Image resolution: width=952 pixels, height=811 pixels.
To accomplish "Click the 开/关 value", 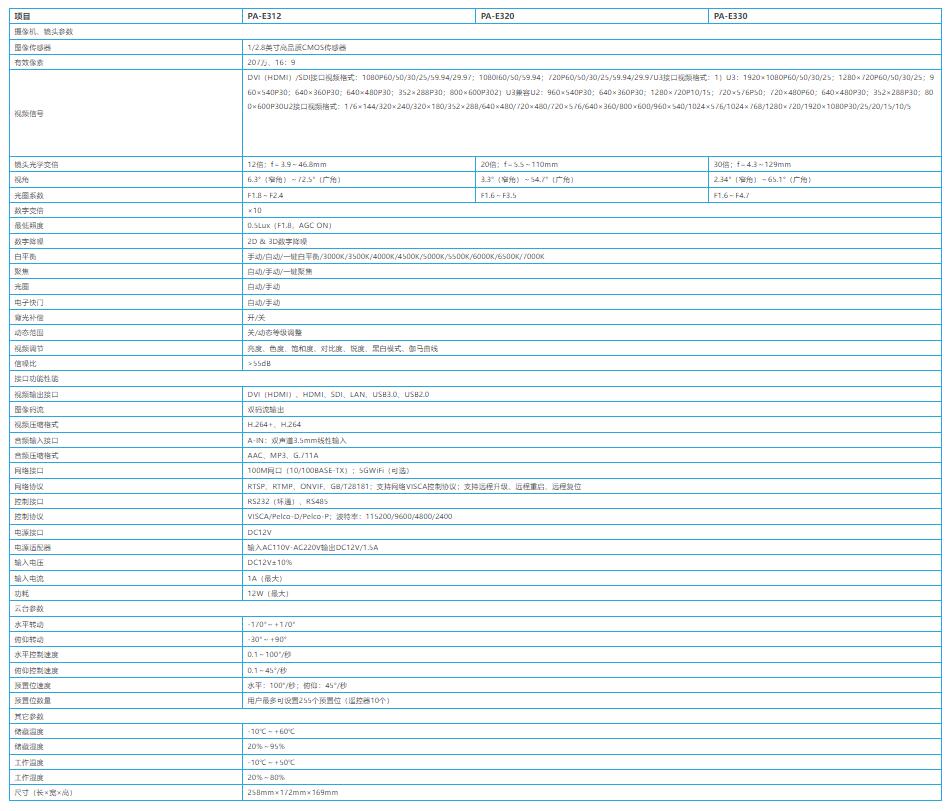I will click(x=256, y=317).
